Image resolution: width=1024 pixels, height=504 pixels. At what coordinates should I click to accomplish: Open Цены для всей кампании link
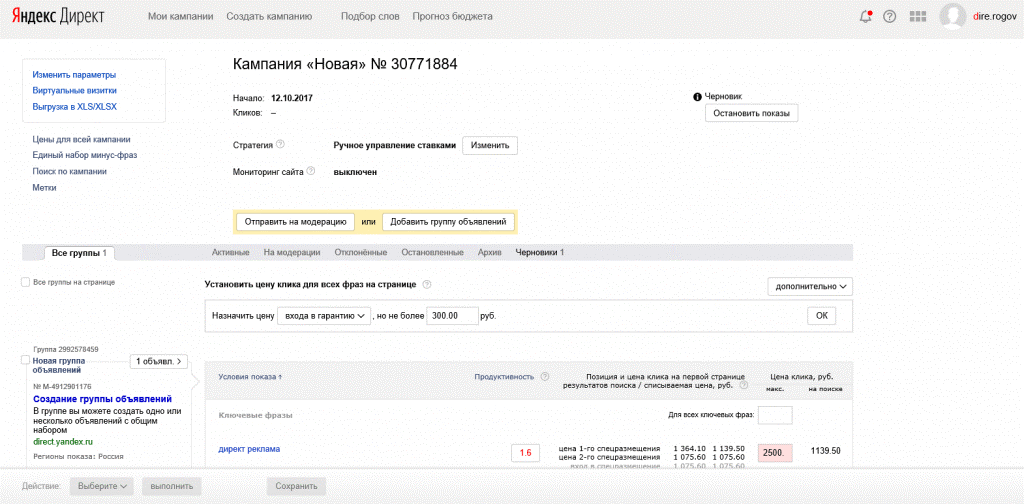click(x=81, y=139)
